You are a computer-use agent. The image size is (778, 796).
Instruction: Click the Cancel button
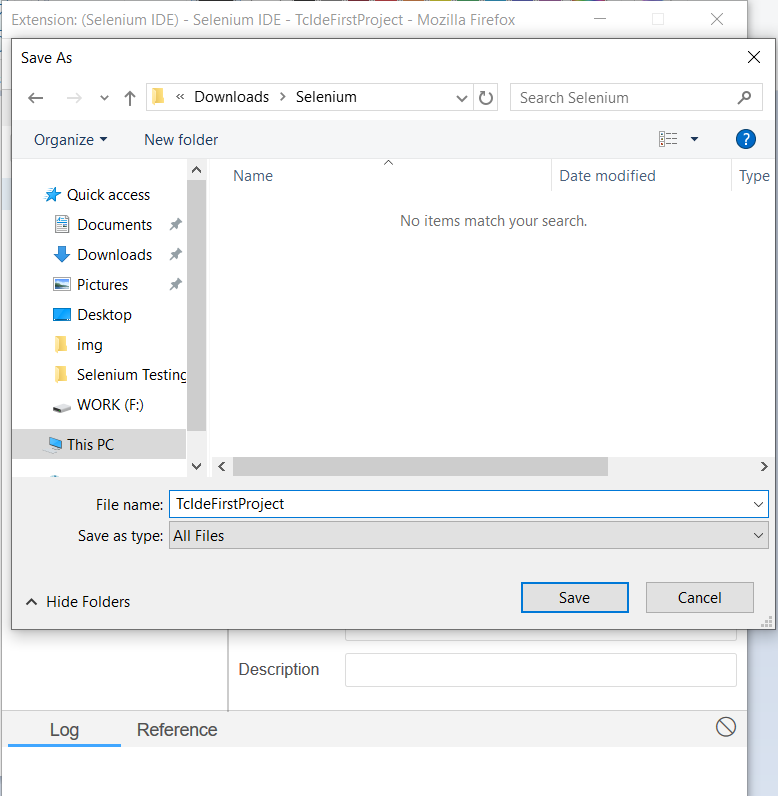tap(699, 598)
